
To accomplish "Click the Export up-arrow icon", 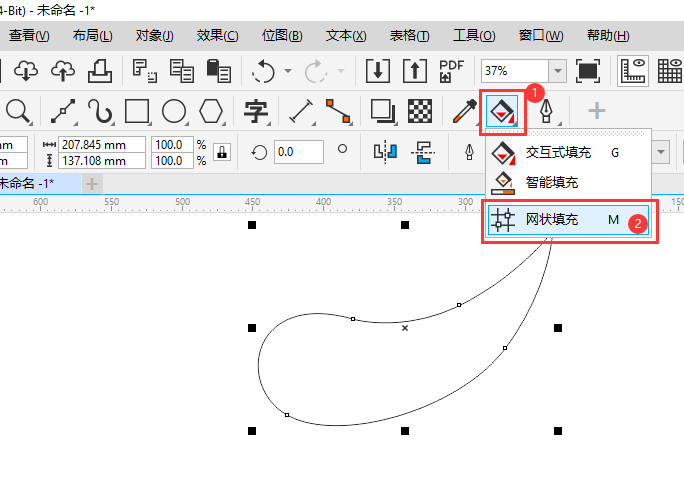I will pyautogui.click(x=415, y=71).
